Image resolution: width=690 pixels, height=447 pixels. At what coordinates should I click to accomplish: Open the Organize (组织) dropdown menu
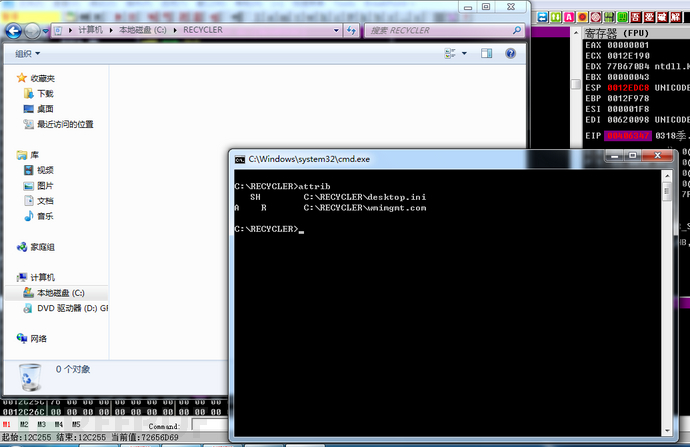[29, 55]
